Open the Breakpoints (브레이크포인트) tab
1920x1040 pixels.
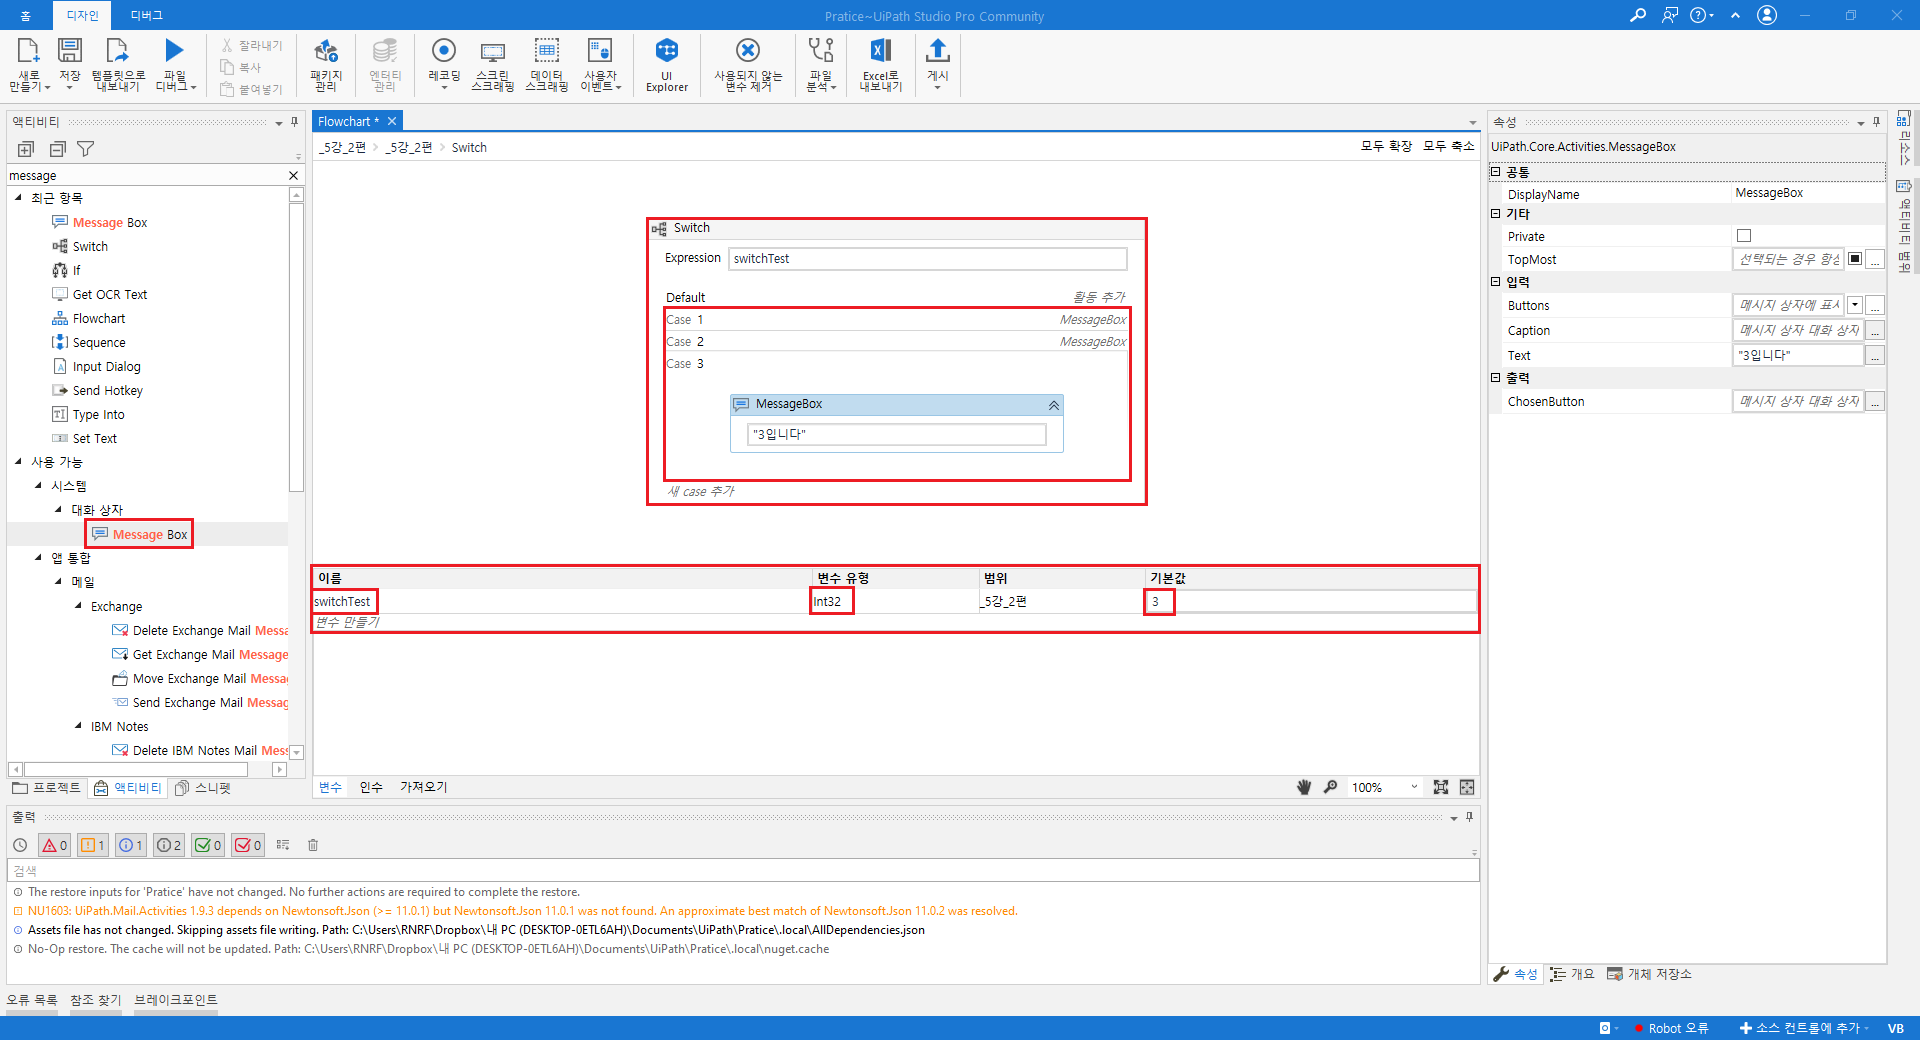(176, 1000)
